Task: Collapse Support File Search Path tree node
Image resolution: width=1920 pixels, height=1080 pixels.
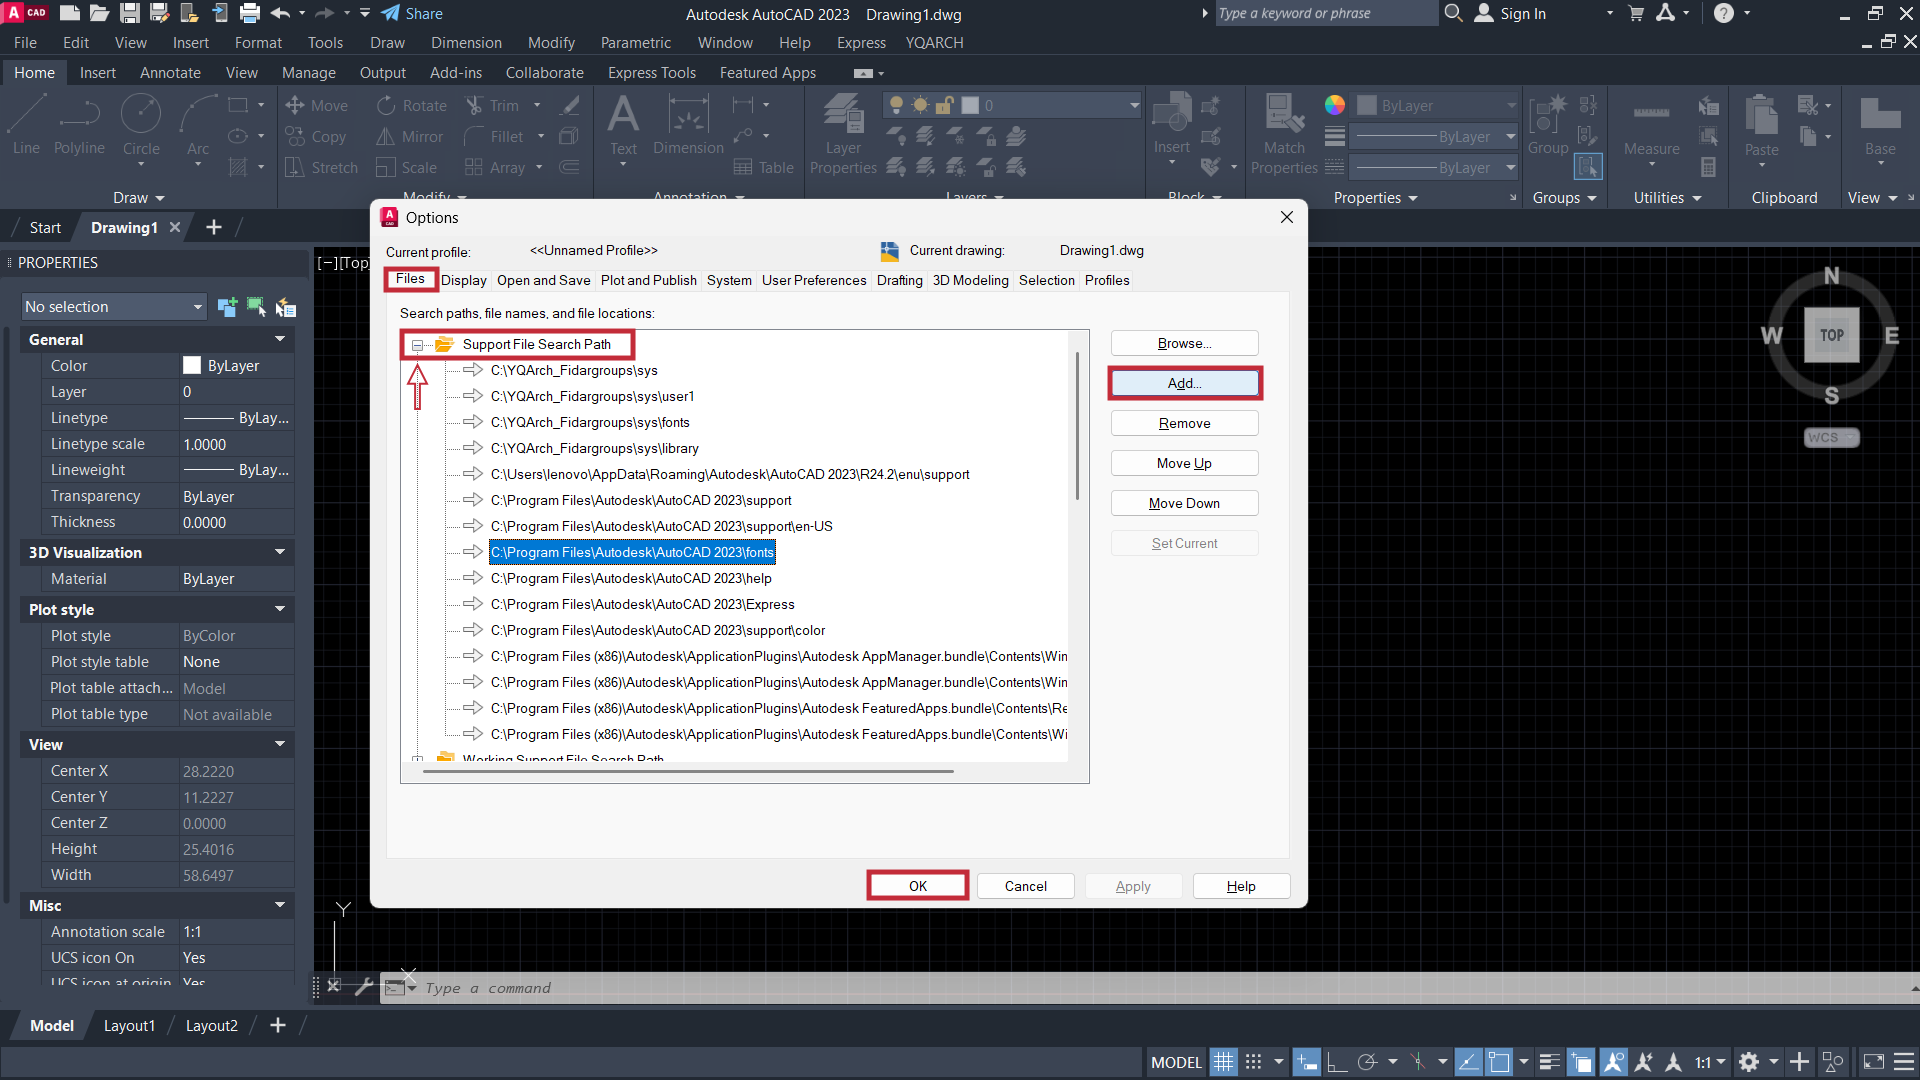Action: pyautogui.click(x=417, y=345)
